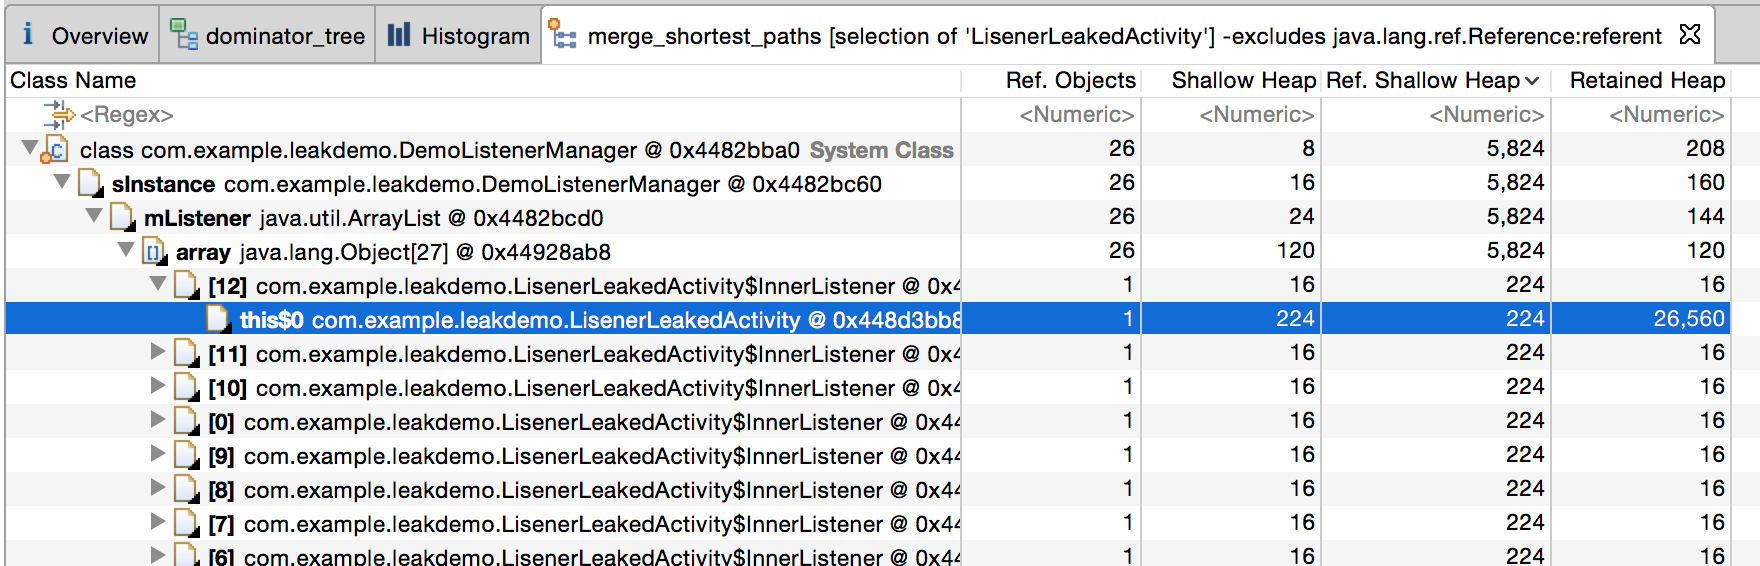Click the DemoListenerManager class icon
Image resolution: width=1760 pixels, height=566 pixels.
coord(56,150)
